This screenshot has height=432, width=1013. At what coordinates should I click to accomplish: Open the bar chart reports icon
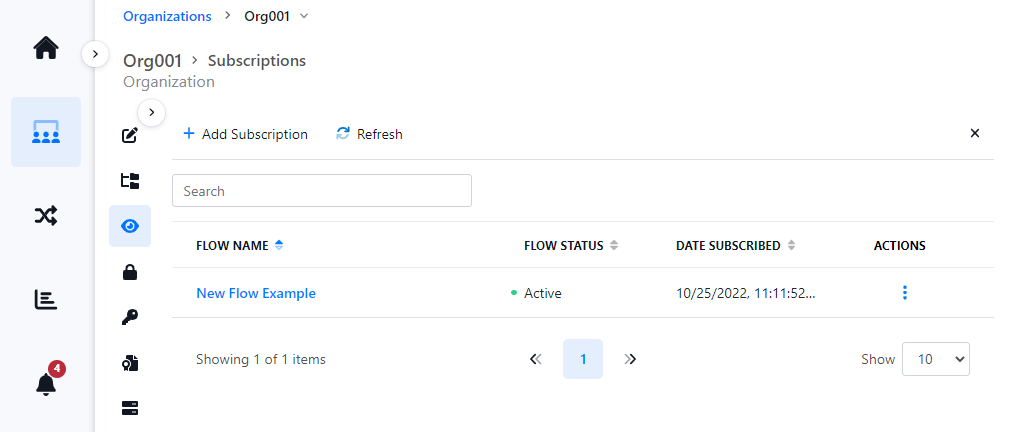point(46,299)
